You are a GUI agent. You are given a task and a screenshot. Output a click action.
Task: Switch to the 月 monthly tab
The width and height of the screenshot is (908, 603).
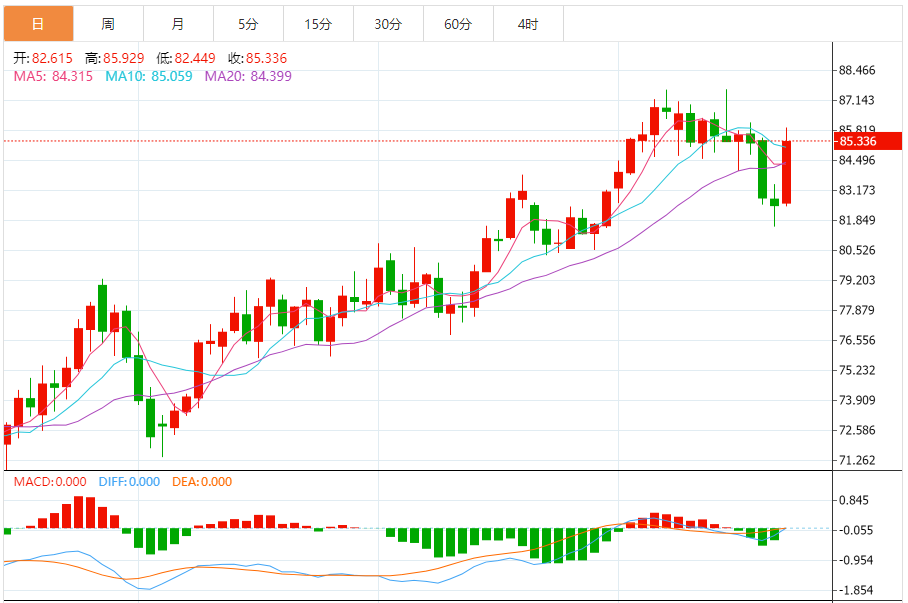coord(178,24)
